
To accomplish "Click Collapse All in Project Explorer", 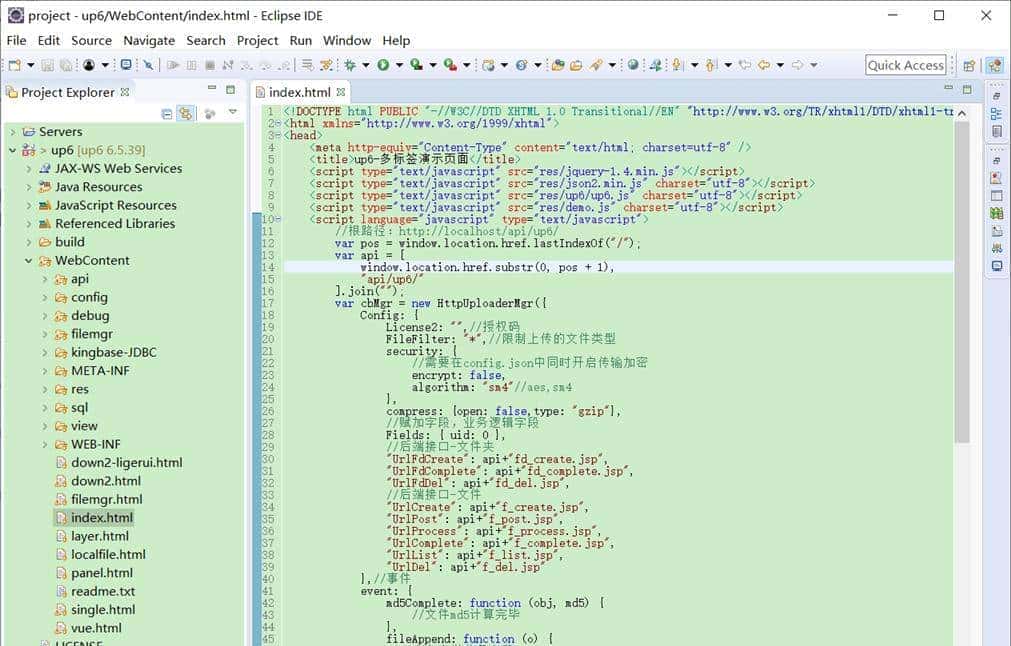I will click(167, 114).
